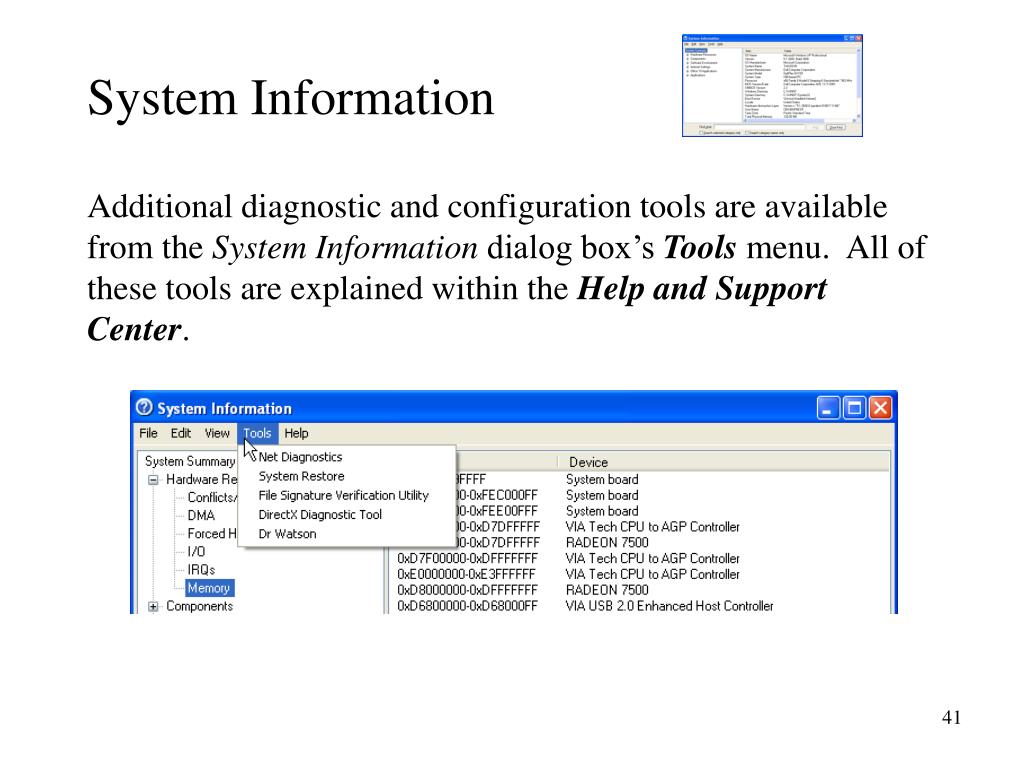Minimize the System Information window
Screen dimensions: 1024x768
tap(828, 408)
